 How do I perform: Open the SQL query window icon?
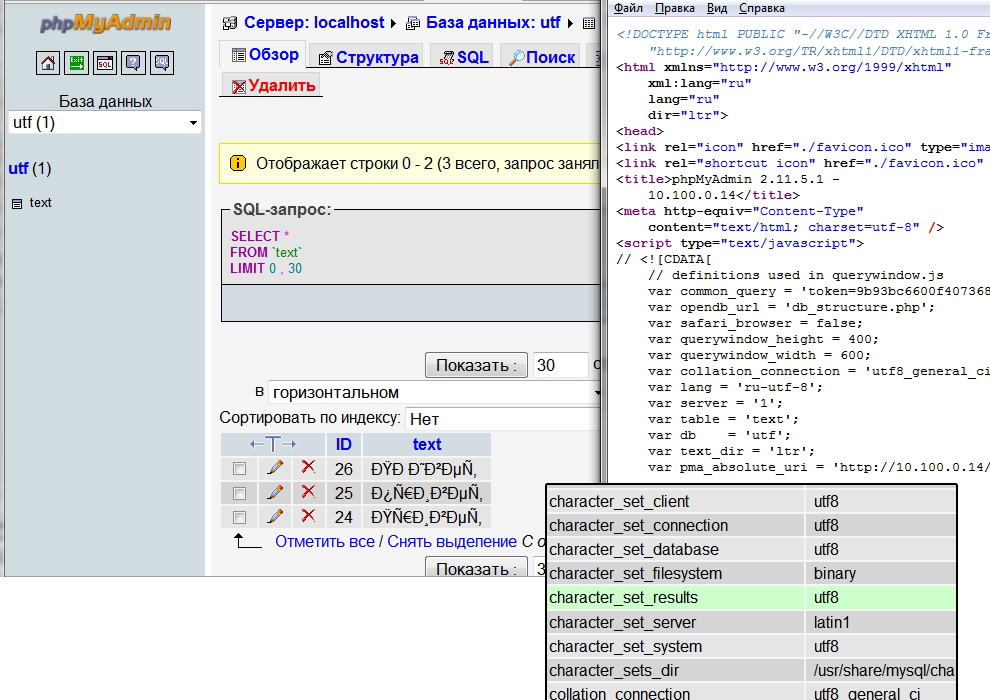[105, 64]
